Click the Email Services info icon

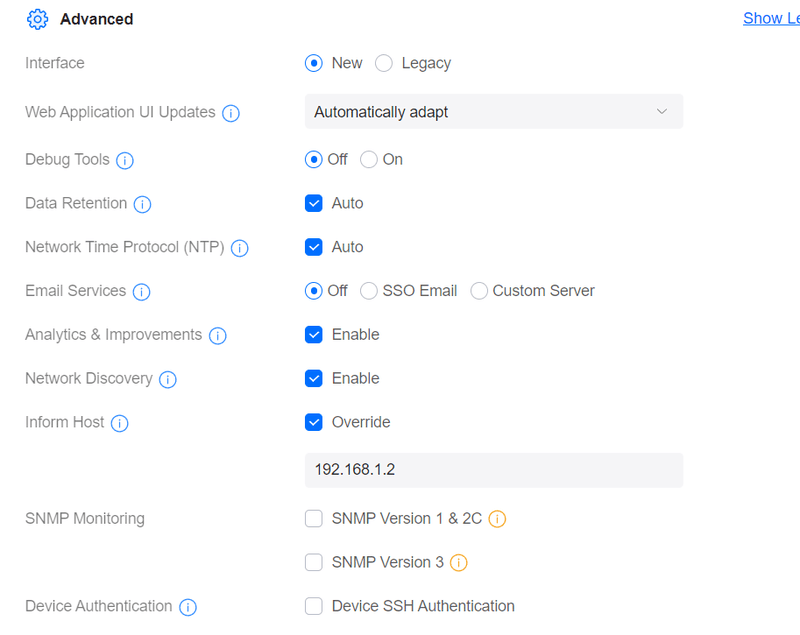click(x=141, y=292)
